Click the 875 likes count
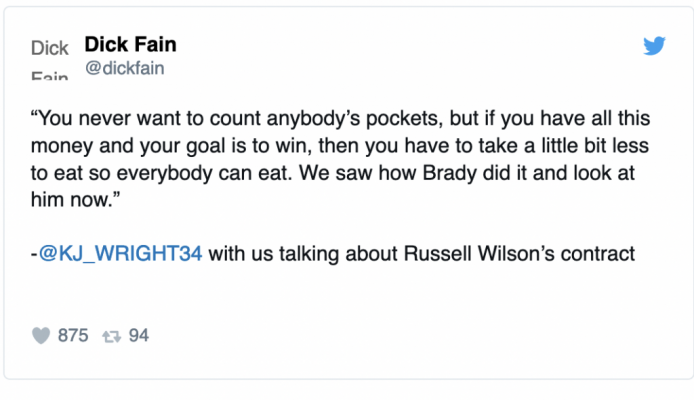The width and height of the screenshot is (694, 400). [73, 335]
